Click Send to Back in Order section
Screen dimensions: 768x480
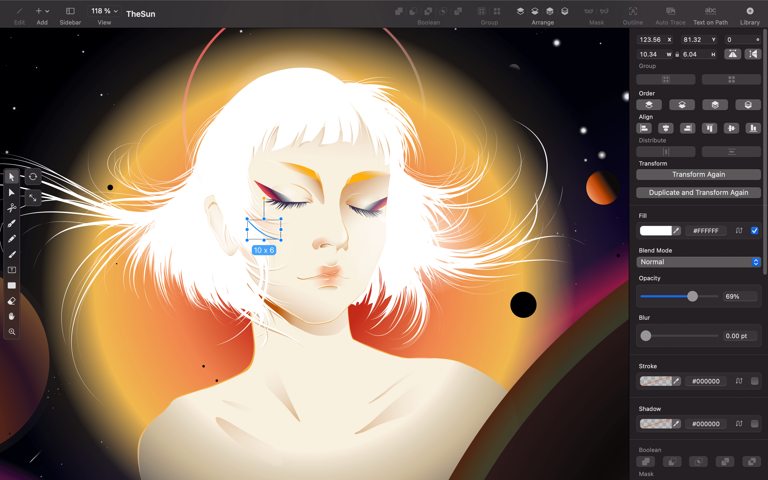(748, 105)
